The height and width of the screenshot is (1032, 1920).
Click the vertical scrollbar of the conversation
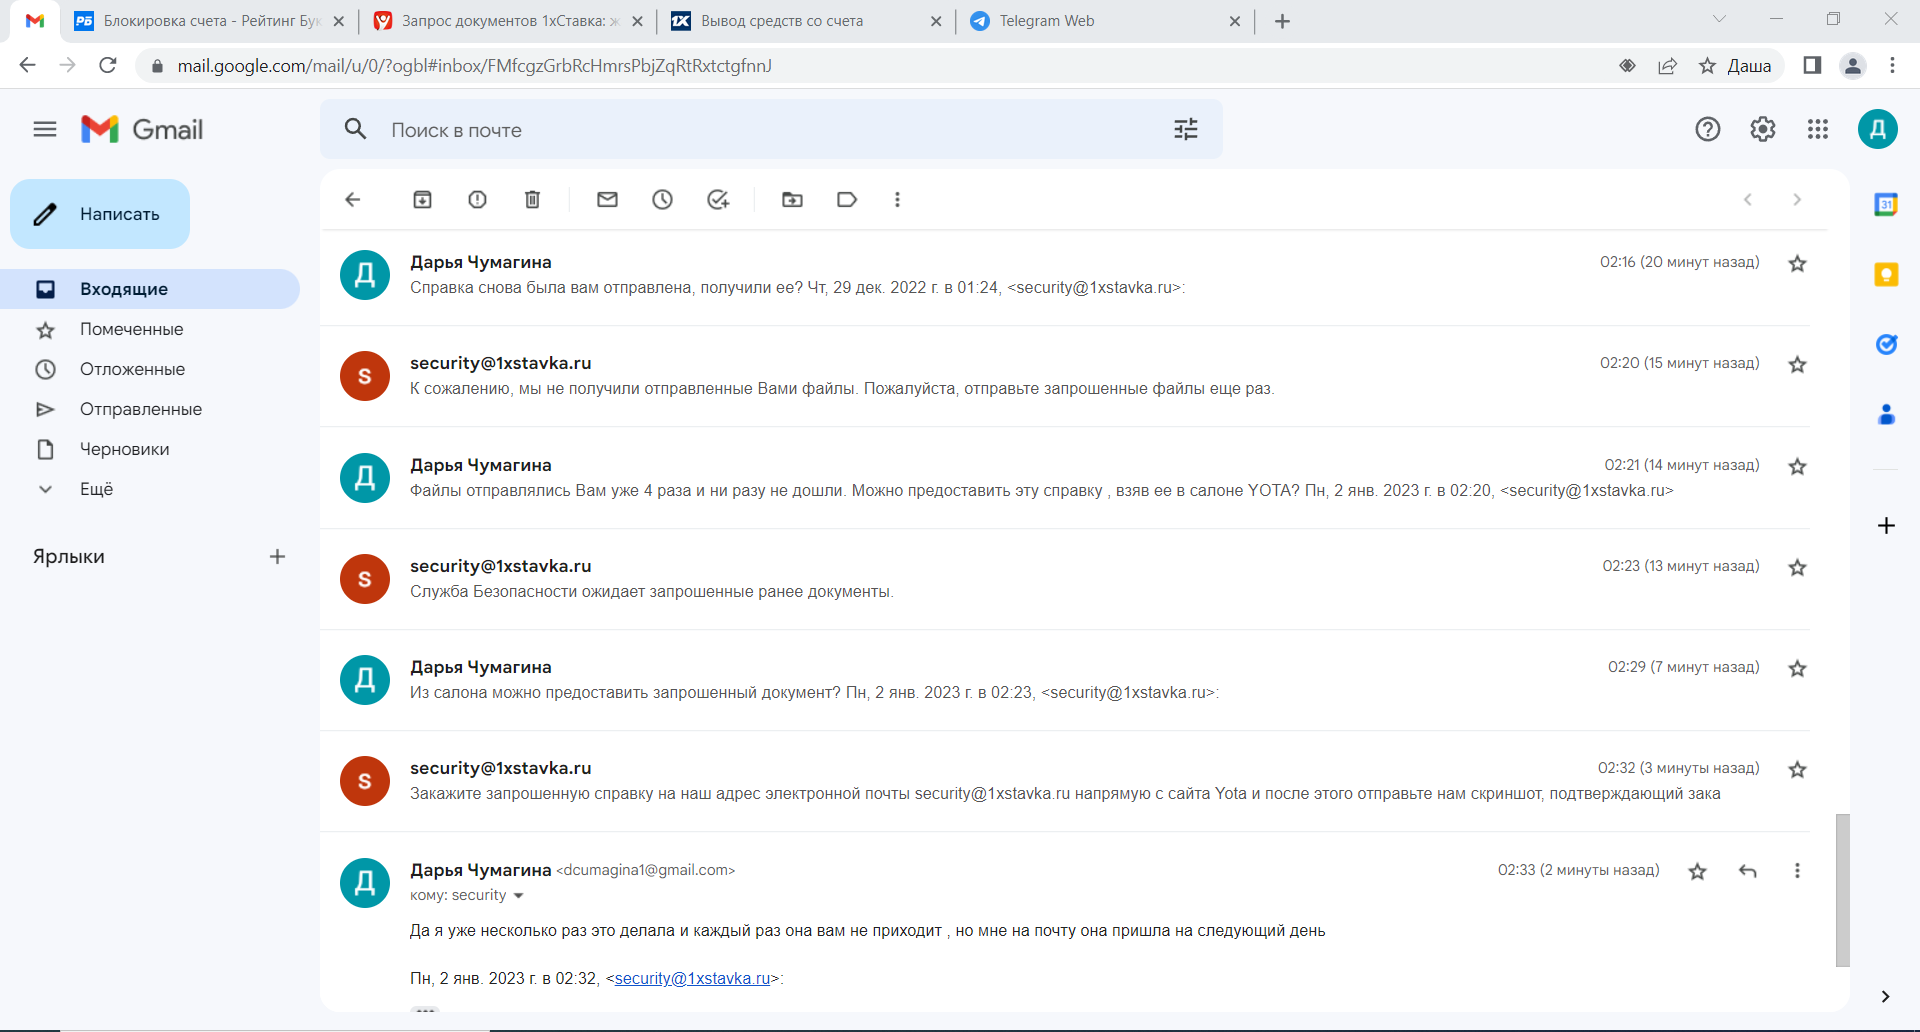pyautogui.click(x=1842, y=890)
